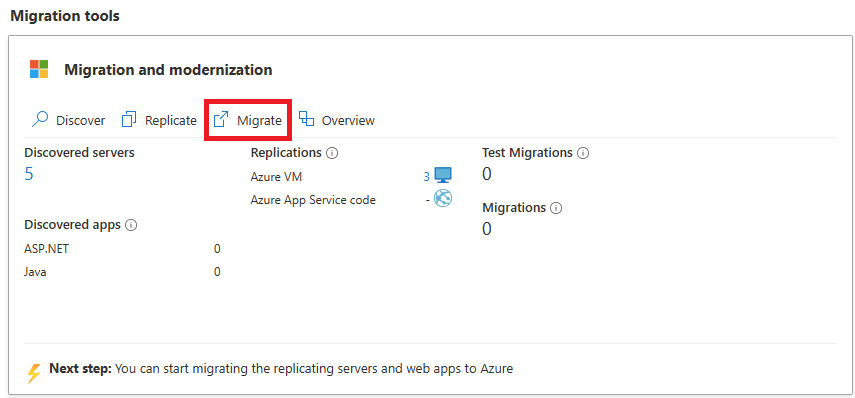This screenshot has height=398, width=855.
Task: Click info icon next to Discovered apps
Action: point(130,225)
